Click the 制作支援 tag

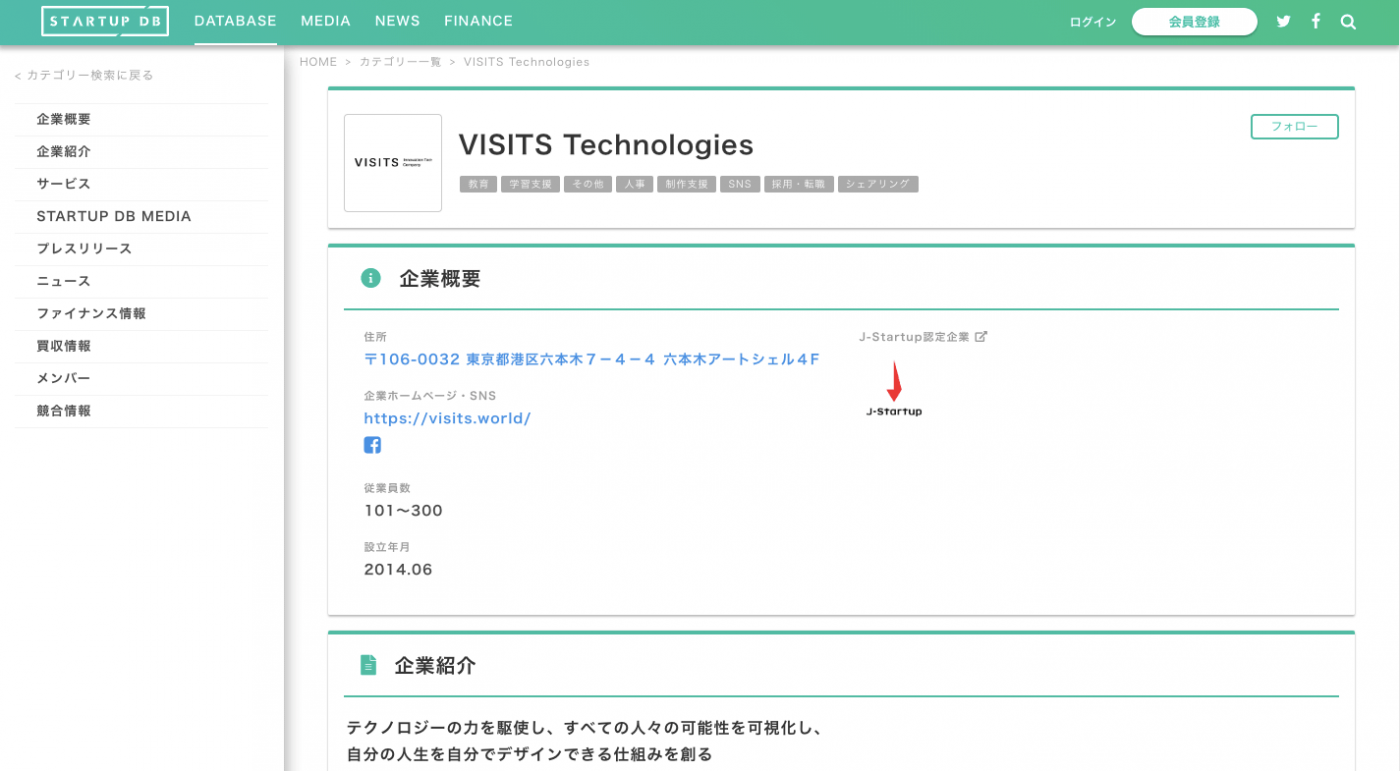pos(686,184)
